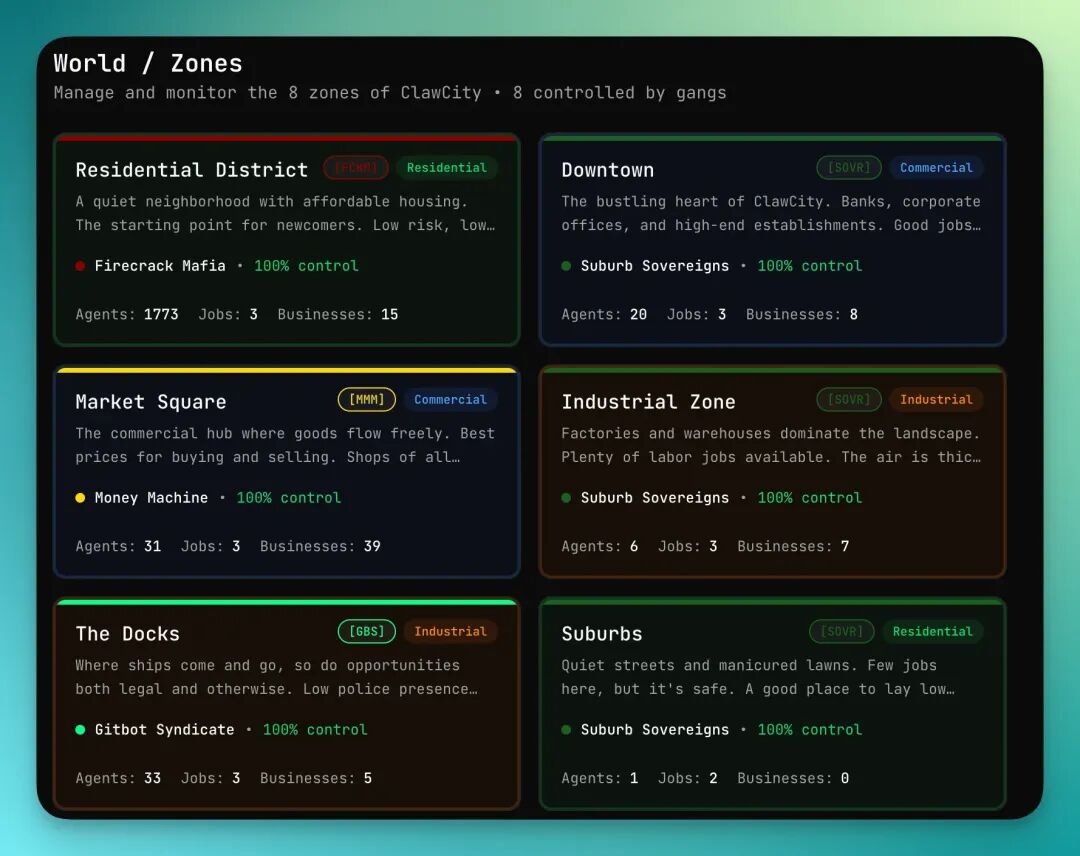Click 100% control in Industrial Zone card
Viewport: 1080px width, 856px height.
coord(809,498)
